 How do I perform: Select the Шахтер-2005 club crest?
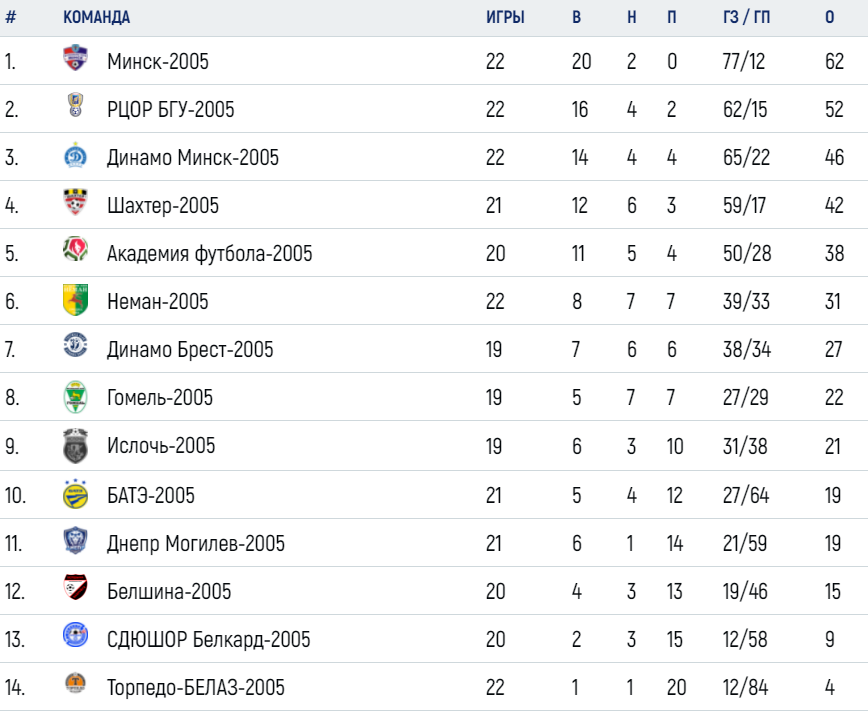(x=75, y=202)
